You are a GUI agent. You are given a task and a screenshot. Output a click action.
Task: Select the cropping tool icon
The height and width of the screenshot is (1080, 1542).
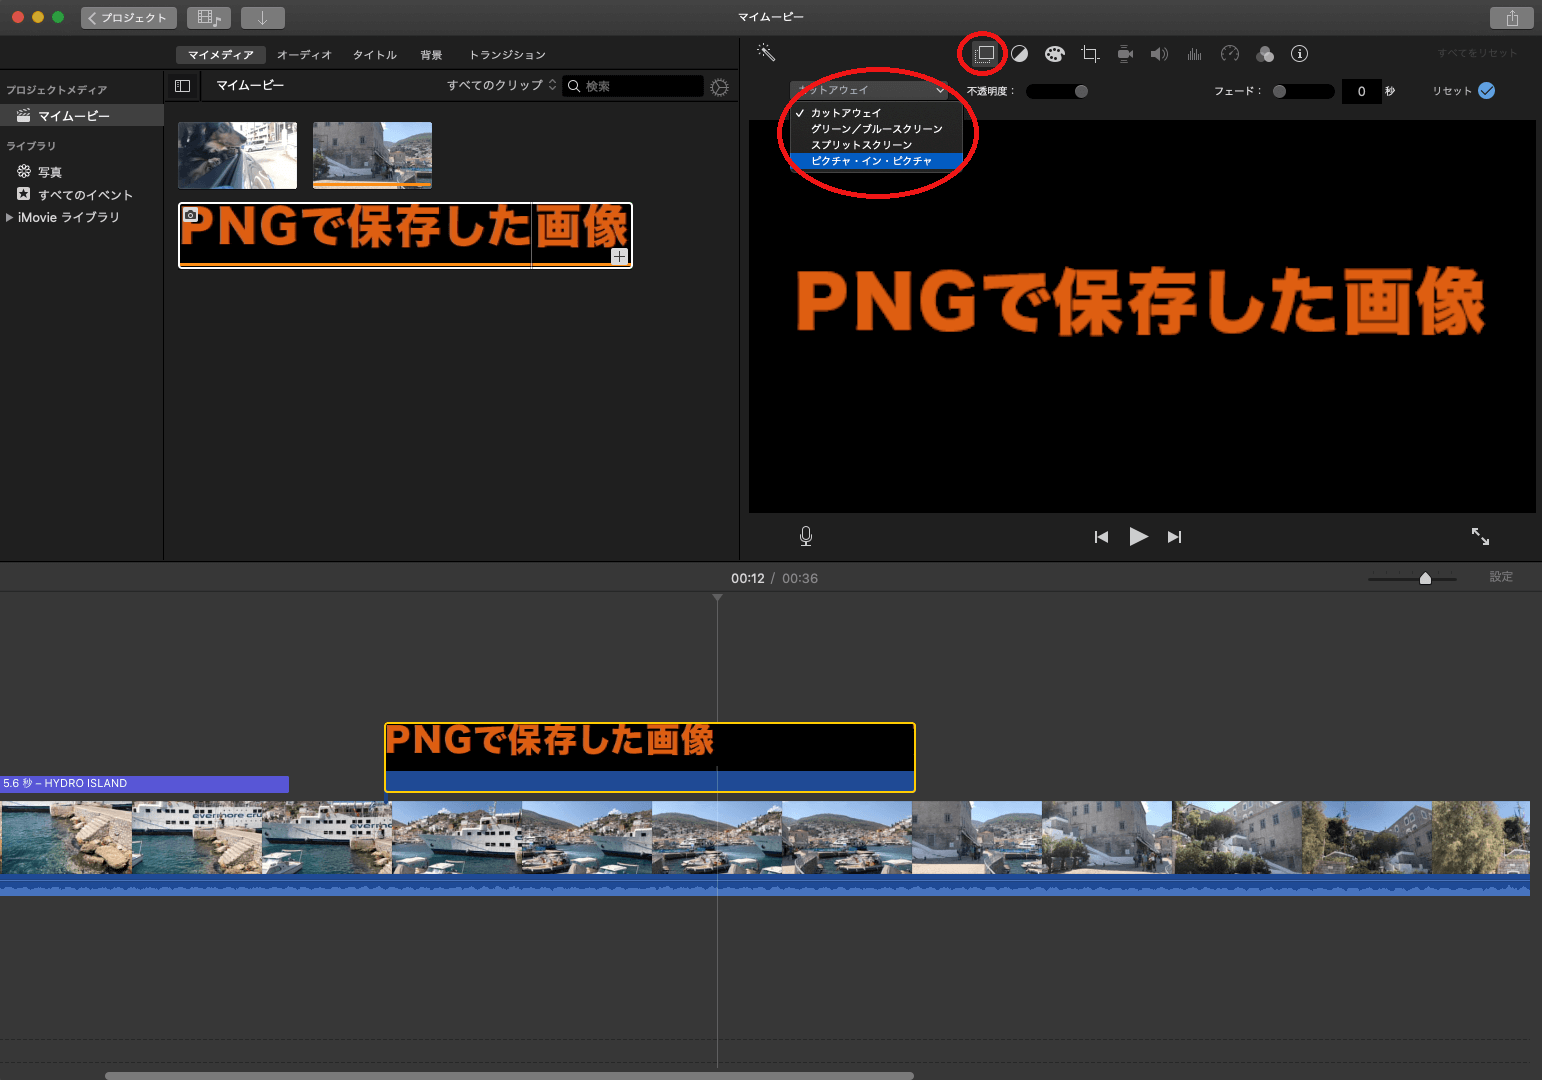[1090, 54]
